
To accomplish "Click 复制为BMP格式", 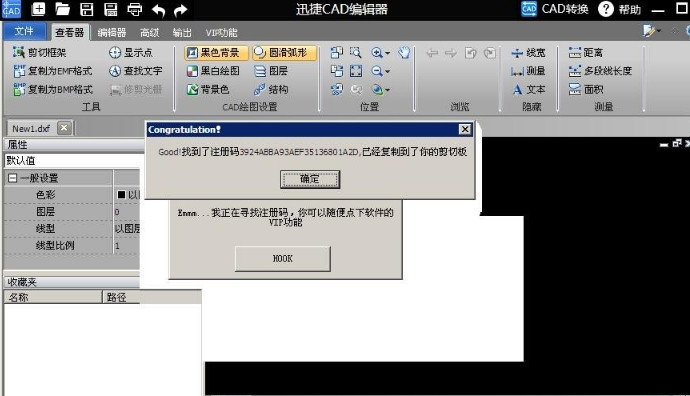I will [53, 89].
